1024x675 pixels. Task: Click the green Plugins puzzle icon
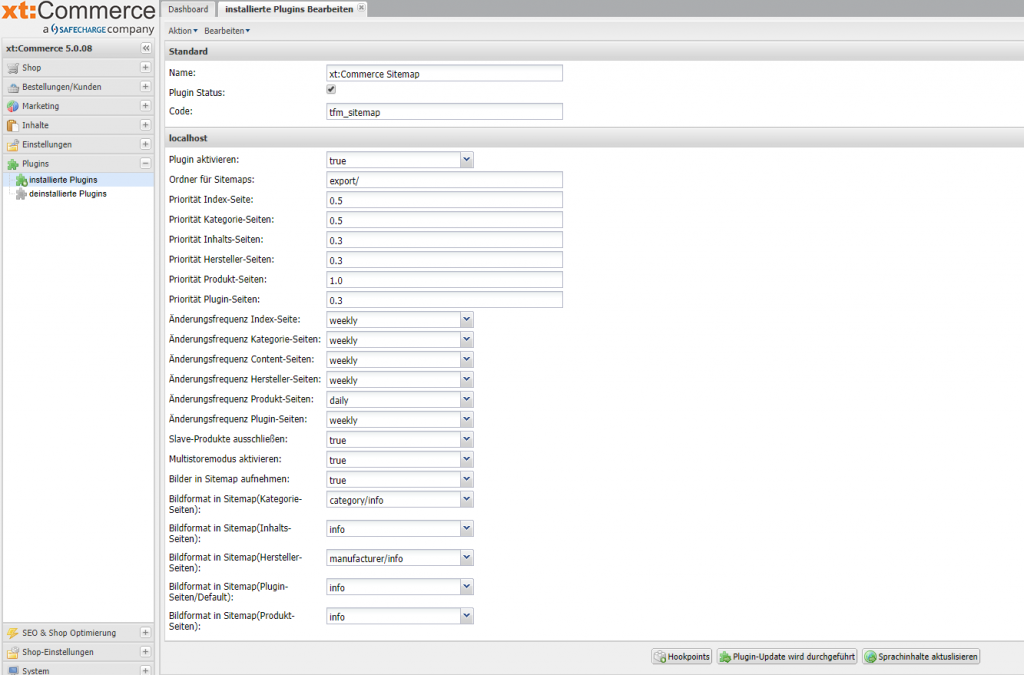pyautogui.click(x=13, y=163)
